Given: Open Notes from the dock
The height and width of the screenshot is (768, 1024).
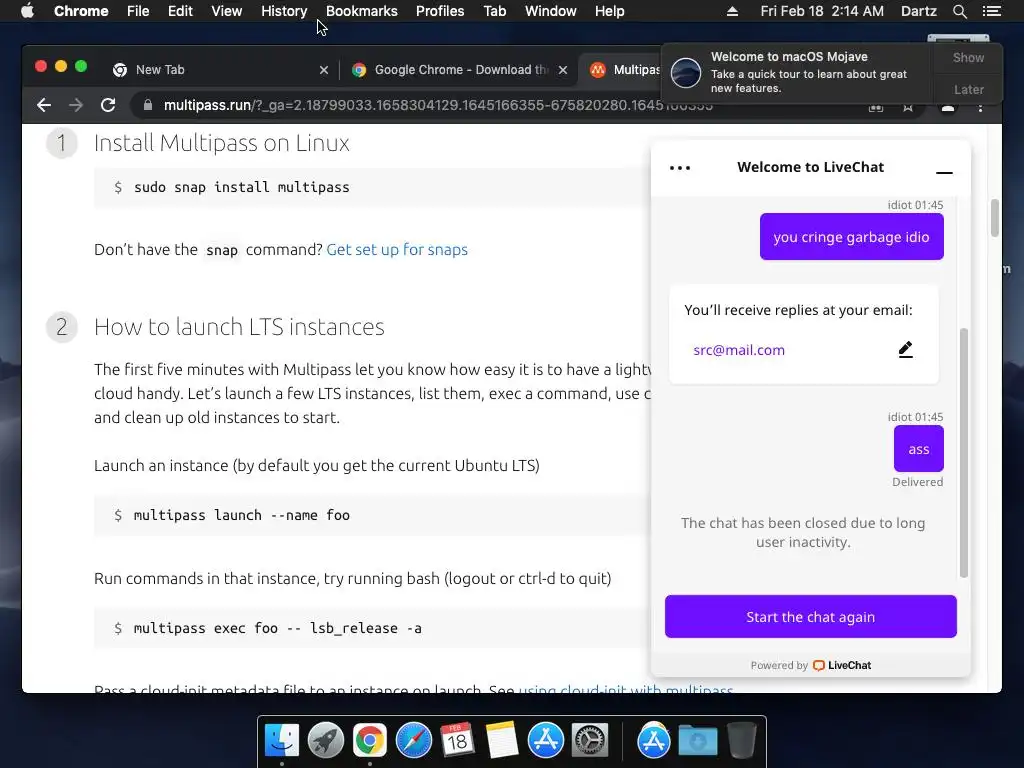Looking at the screenshot, I should pyautogui.click(x=502, y=741).
